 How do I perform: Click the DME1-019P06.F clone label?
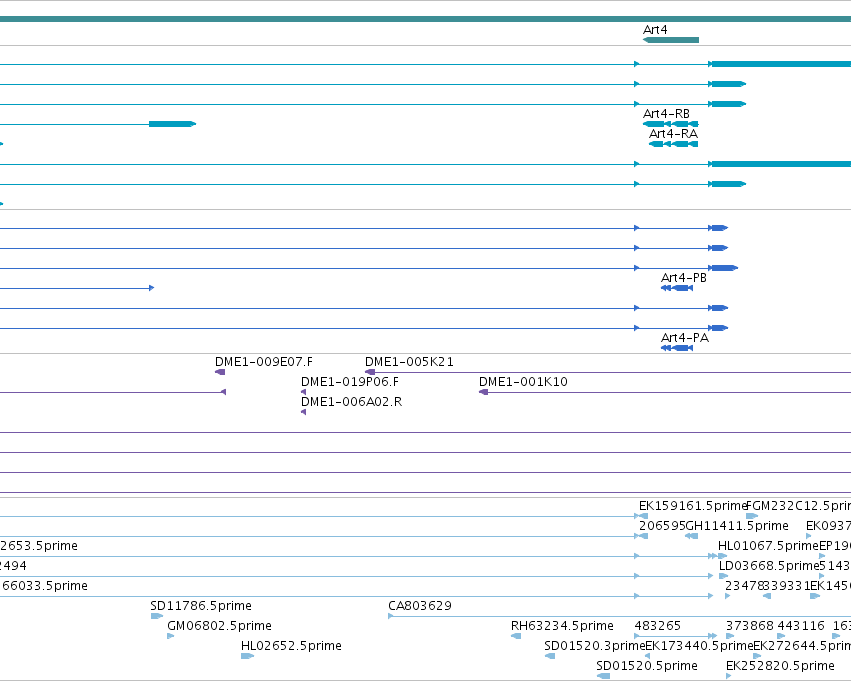[350, 382]
